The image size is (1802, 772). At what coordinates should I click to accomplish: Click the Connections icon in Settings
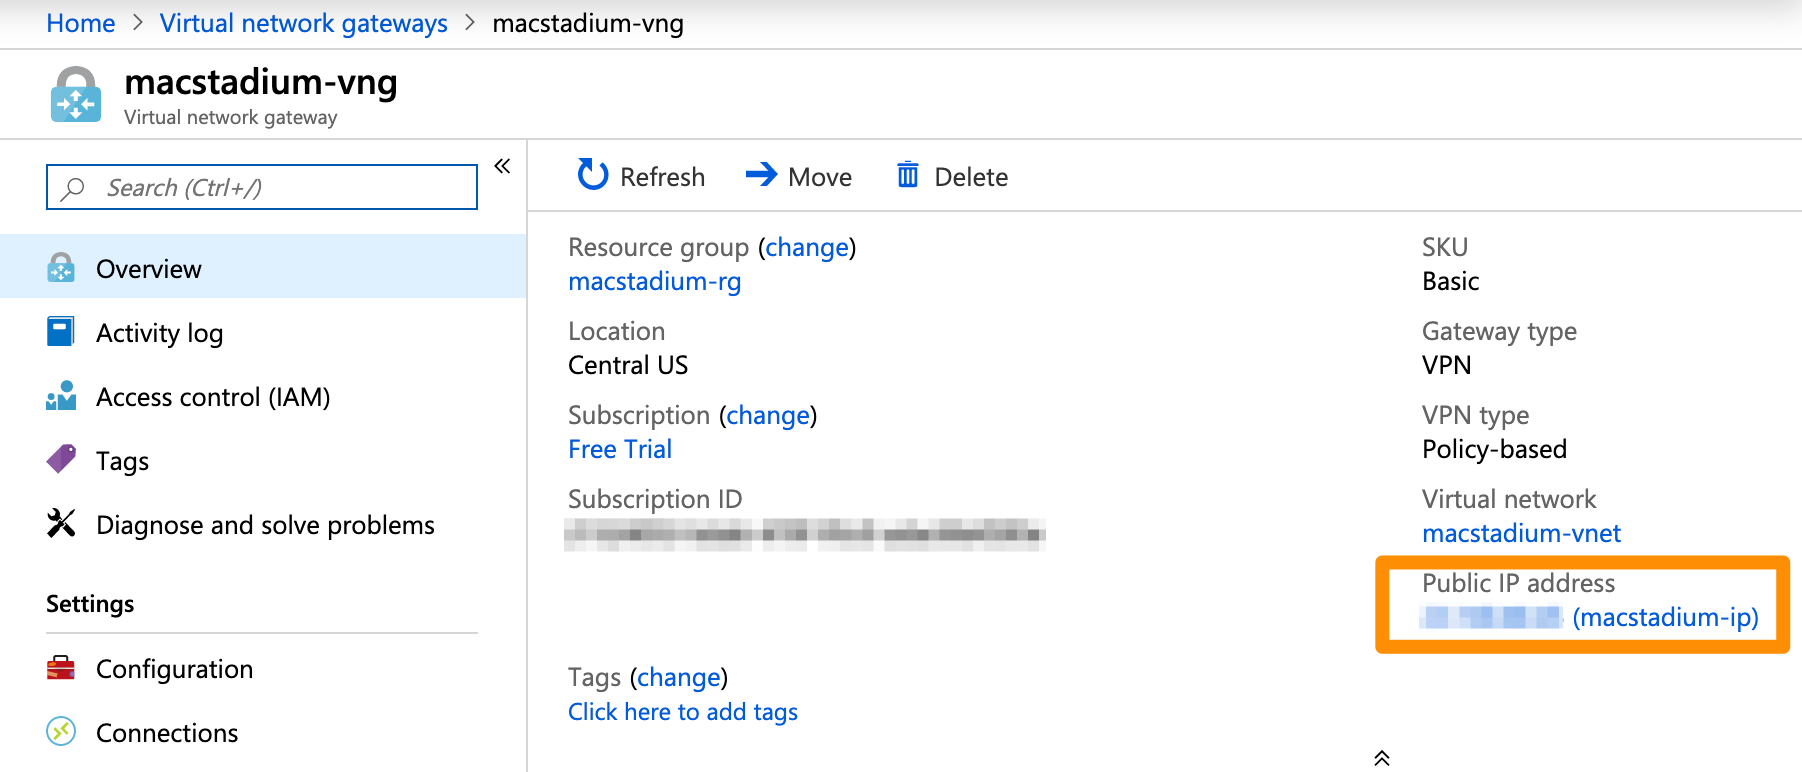[61, 732]
